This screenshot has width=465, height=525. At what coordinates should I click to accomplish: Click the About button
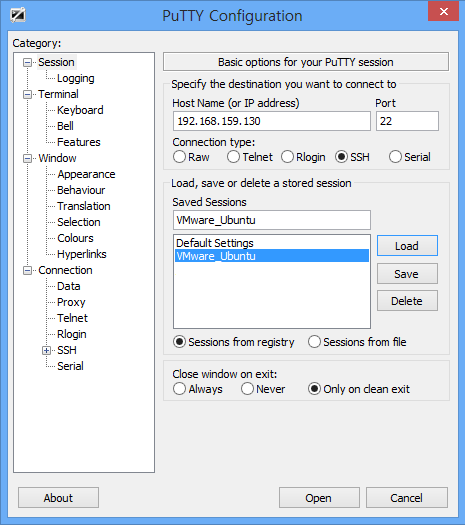point(58,498)
